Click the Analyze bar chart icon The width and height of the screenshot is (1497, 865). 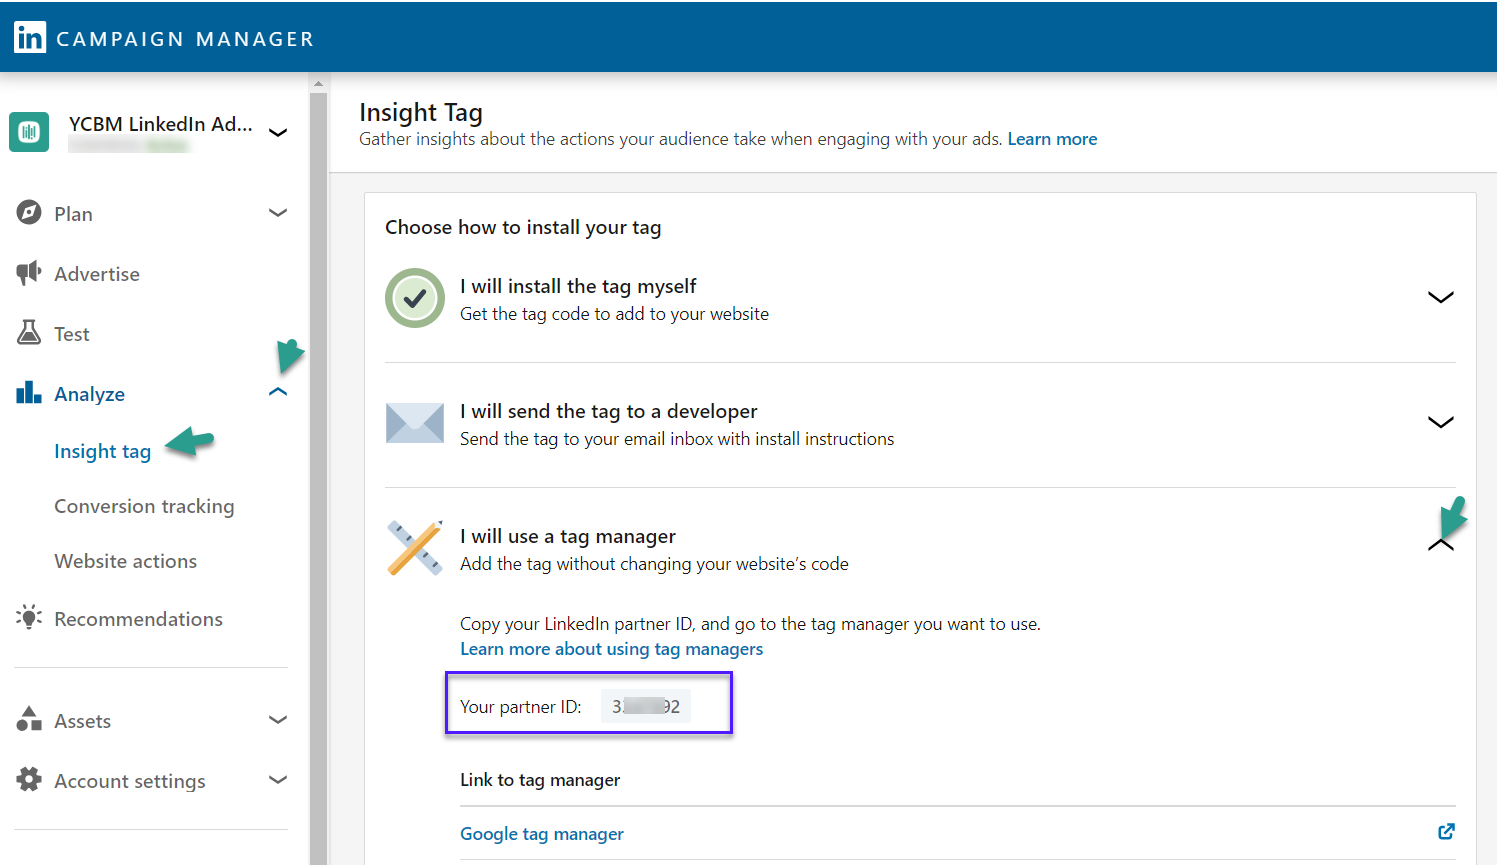pos(29,392)
